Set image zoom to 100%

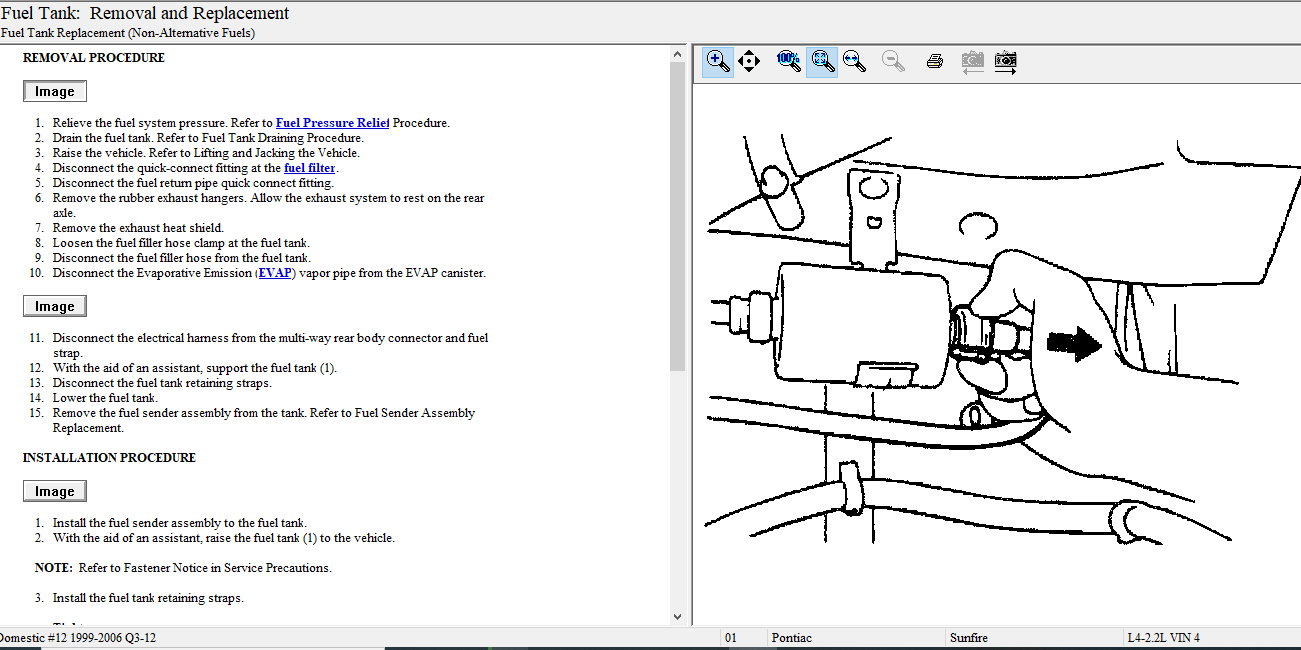[x=789, y=61]
